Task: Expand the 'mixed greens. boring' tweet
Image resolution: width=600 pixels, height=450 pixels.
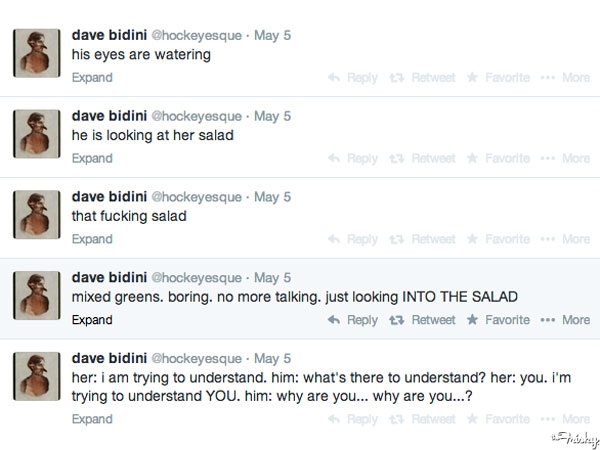Action: (x=92, y=320)
